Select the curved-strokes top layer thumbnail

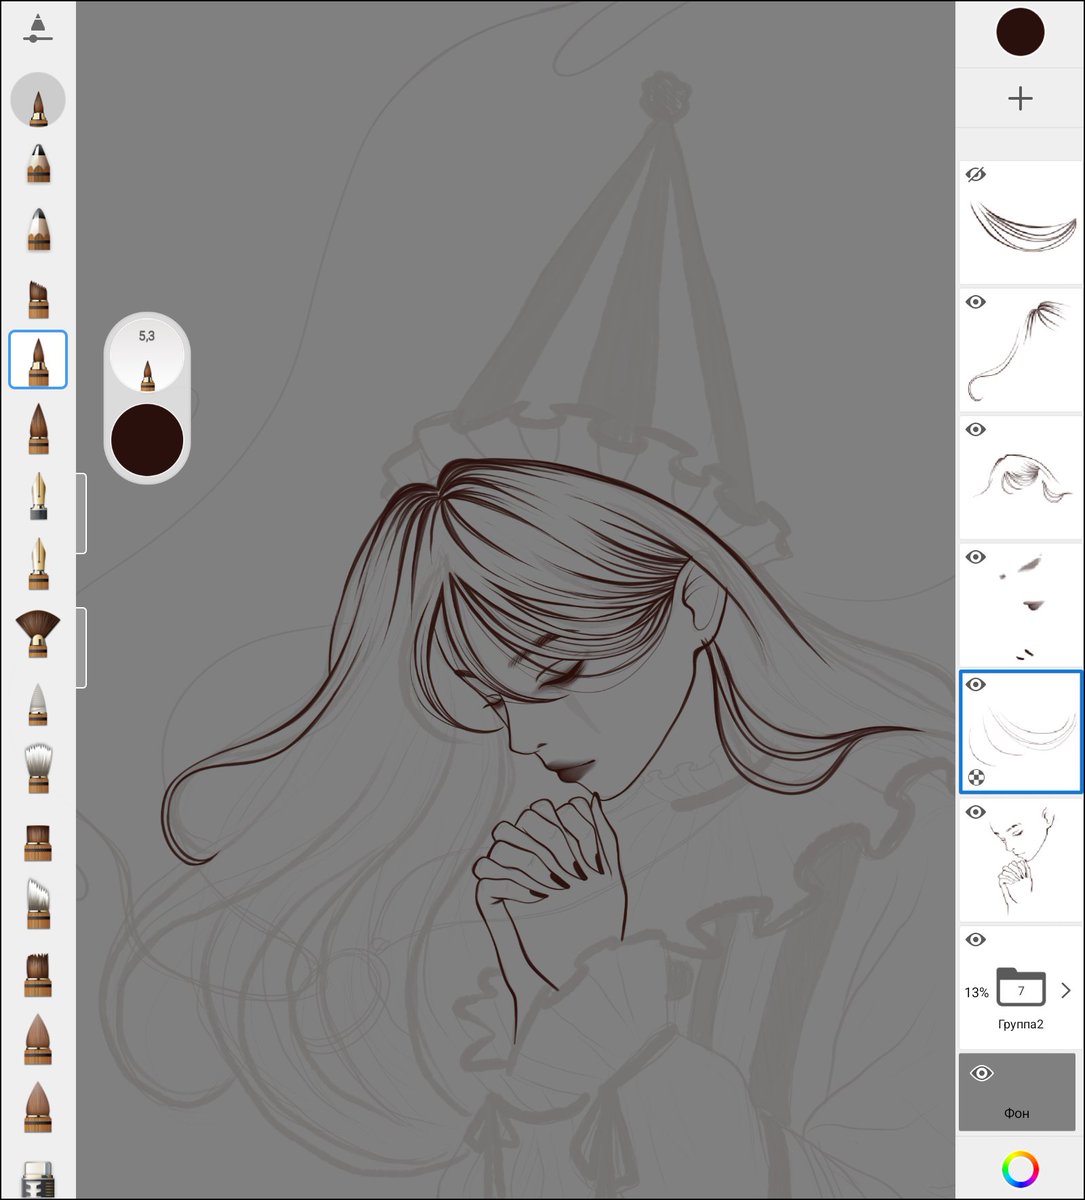[x=1020, y=222]
